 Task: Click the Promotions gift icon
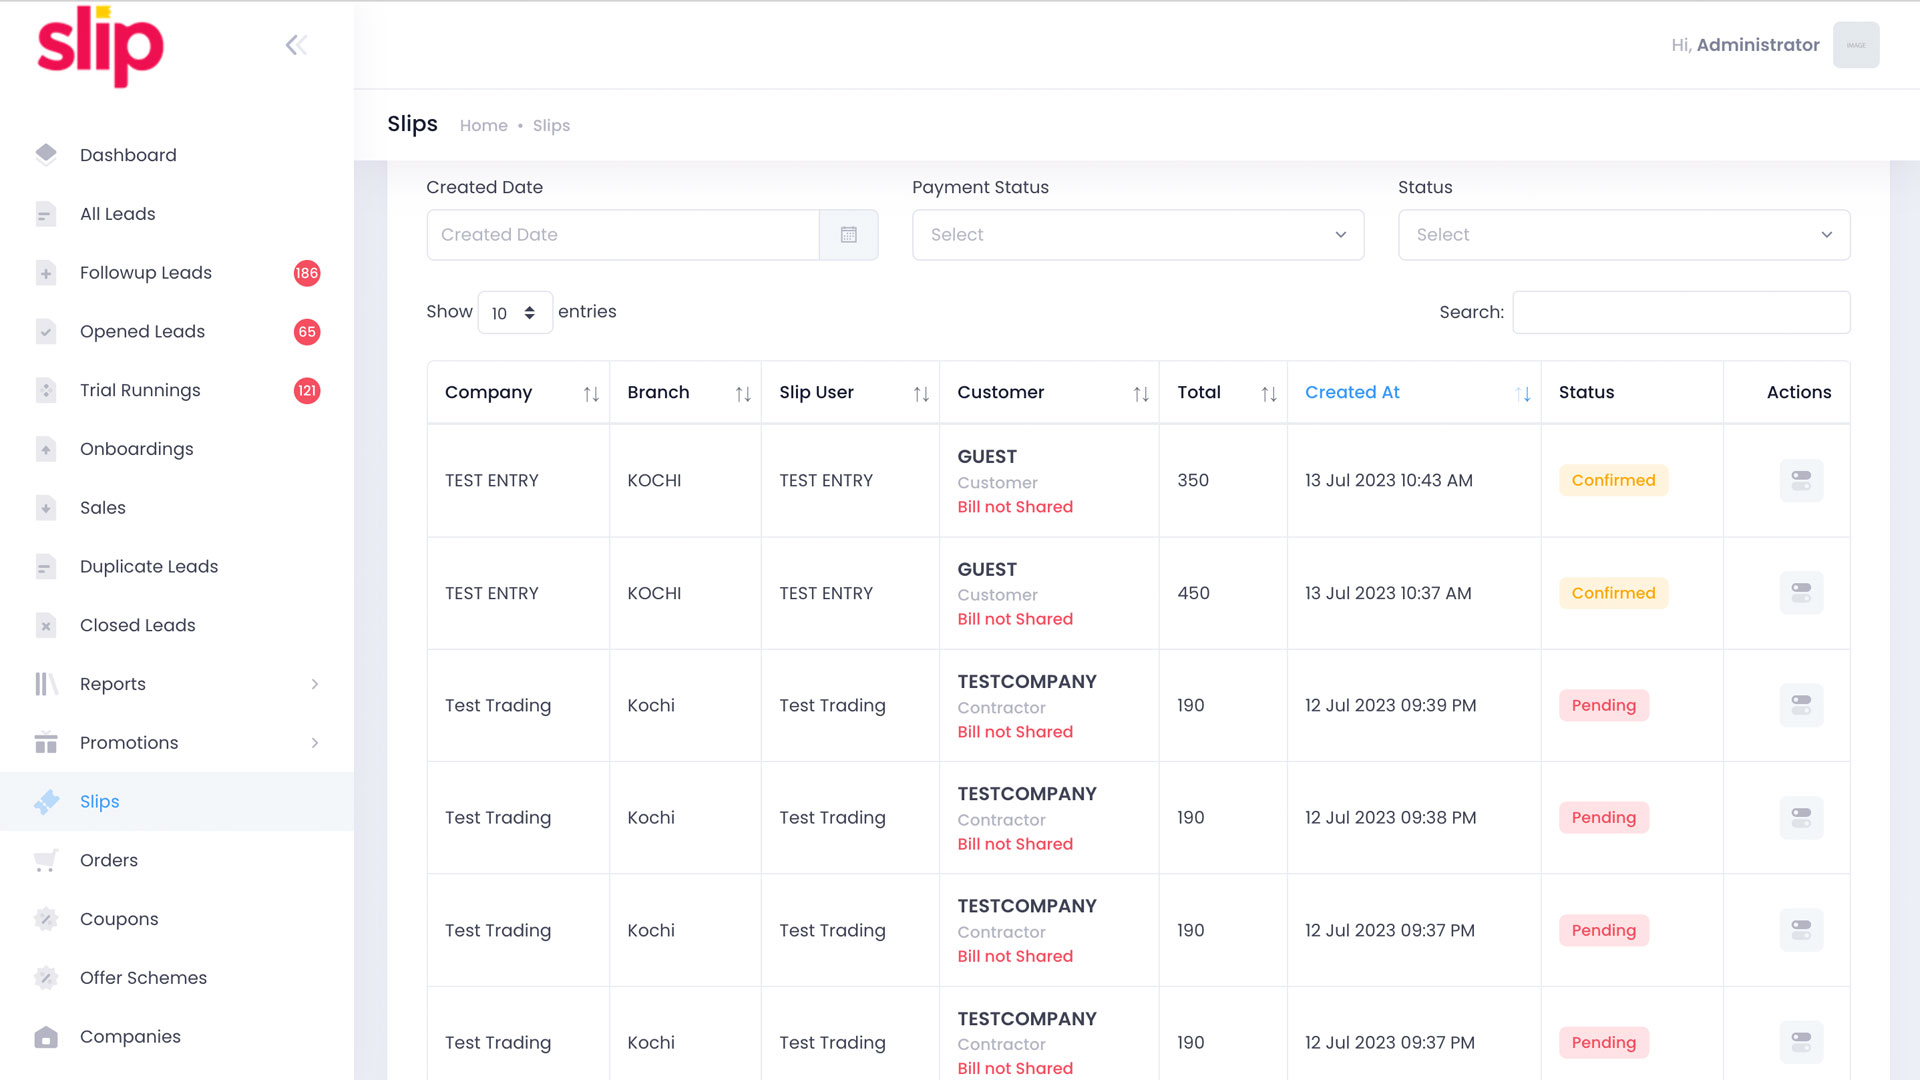(x=46, y=743)
